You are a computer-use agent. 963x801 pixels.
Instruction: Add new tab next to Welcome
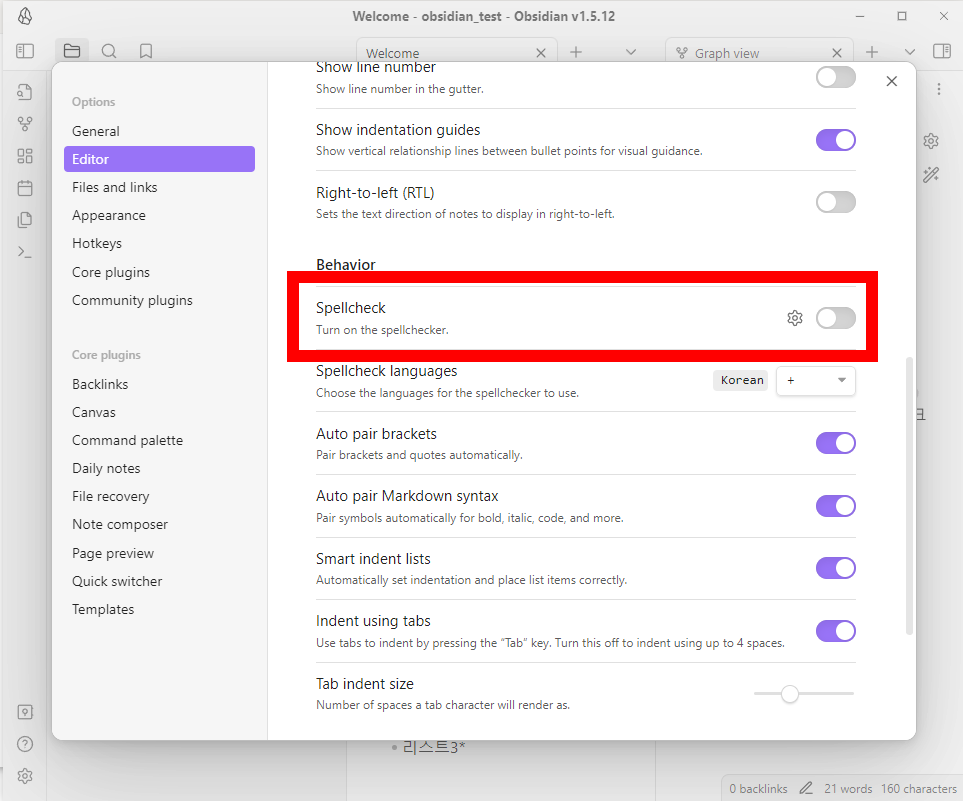[575, 52]
